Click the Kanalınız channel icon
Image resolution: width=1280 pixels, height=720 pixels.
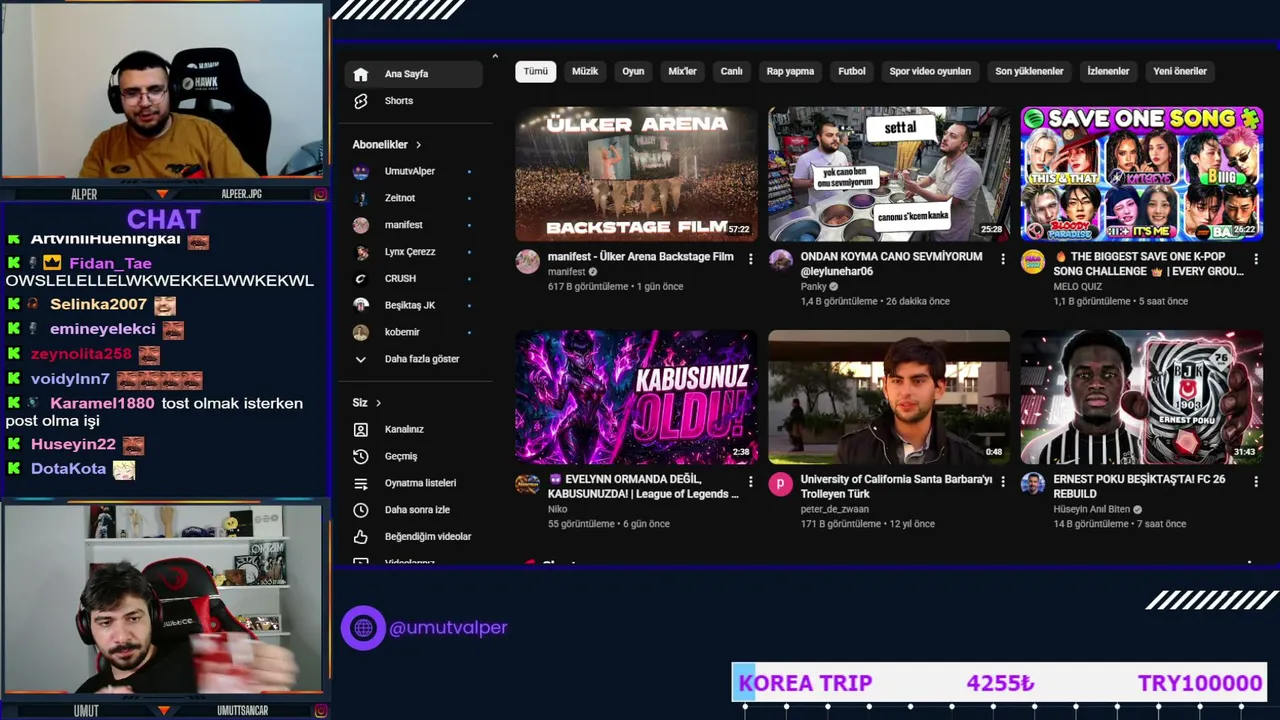[x=361, y=429]
